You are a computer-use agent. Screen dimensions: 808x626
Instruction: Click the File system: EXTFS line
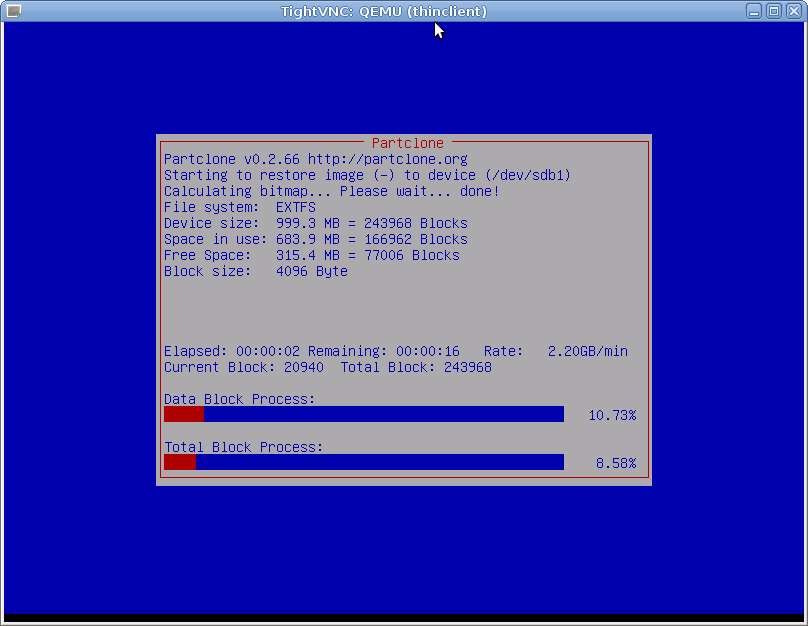click(240, 208)
